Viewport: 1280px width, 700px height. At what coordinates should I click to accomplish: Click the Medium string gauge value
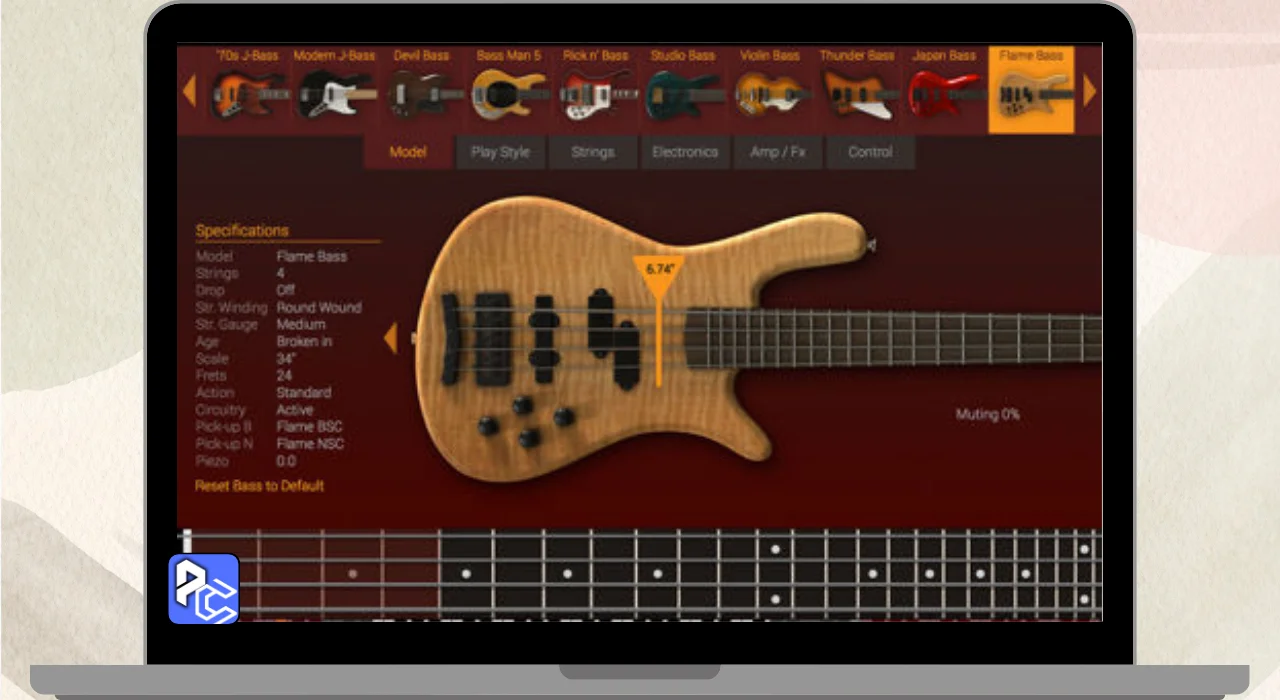301,324
